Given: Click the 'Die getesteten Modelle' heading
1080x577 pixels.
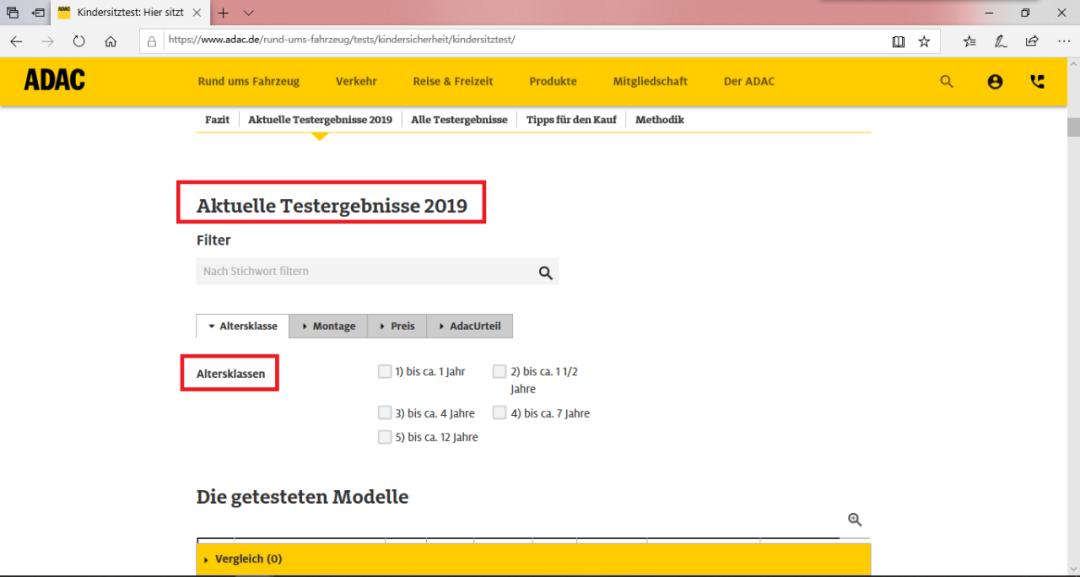Looking at the screenshot, I should point(302,497).
